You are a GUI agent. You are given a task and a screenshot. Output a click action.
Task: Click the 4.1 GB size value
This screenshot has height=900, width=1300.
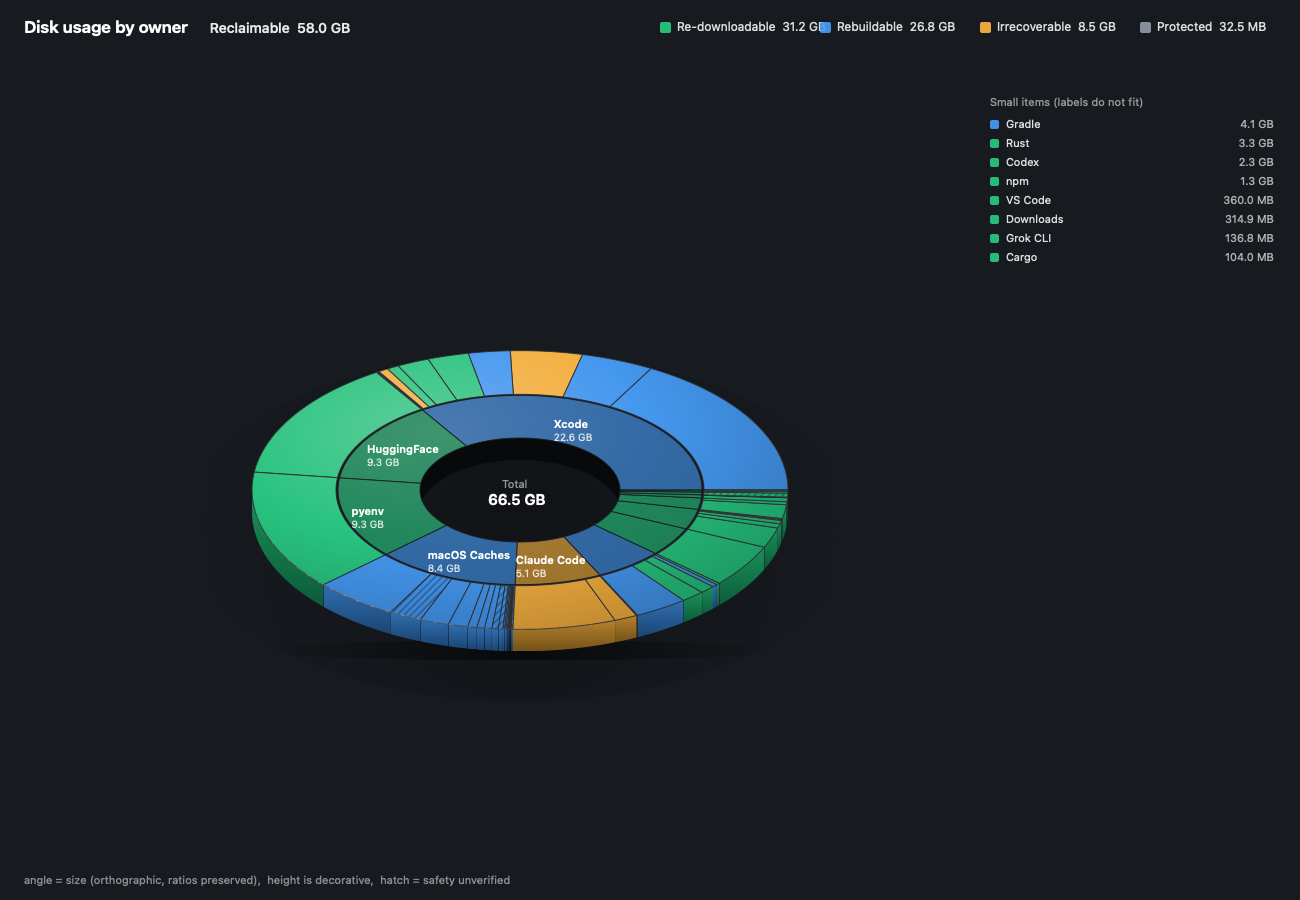1257,124
